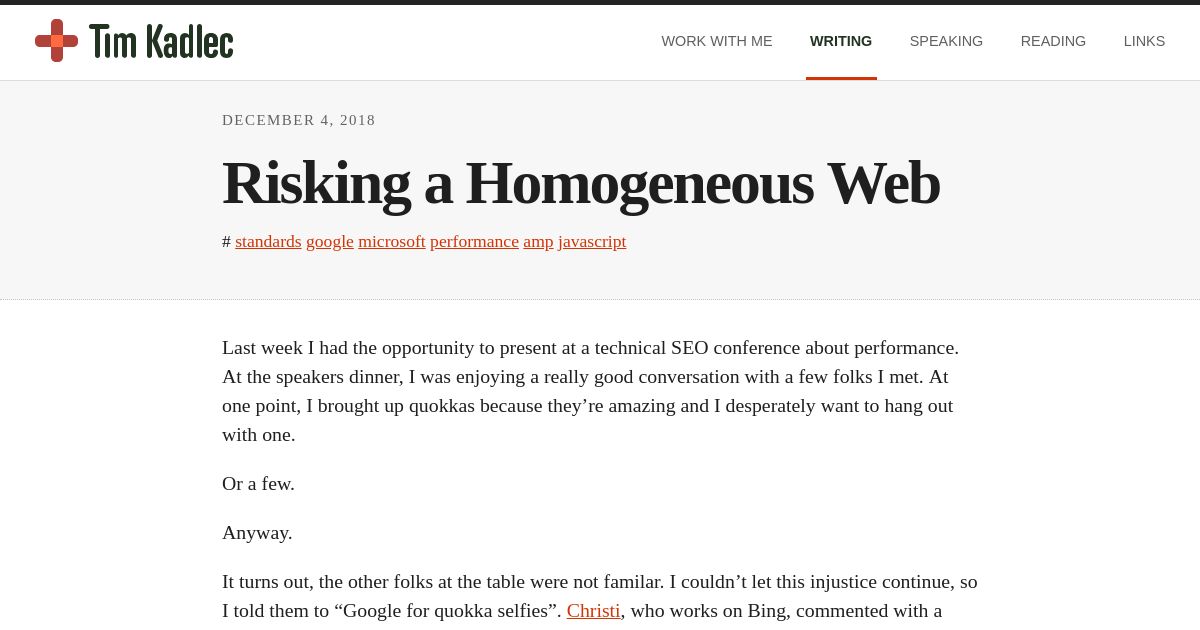Open the google tag link
Image resolution: width=1200 pixels, height=630 pixels.
pos(330,241)
